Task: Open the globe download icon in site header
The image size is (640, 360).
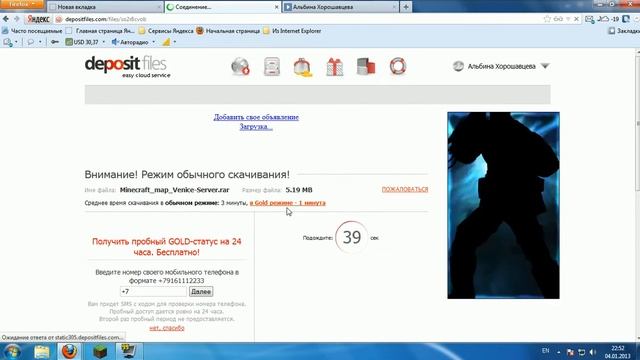Action: 240,67
